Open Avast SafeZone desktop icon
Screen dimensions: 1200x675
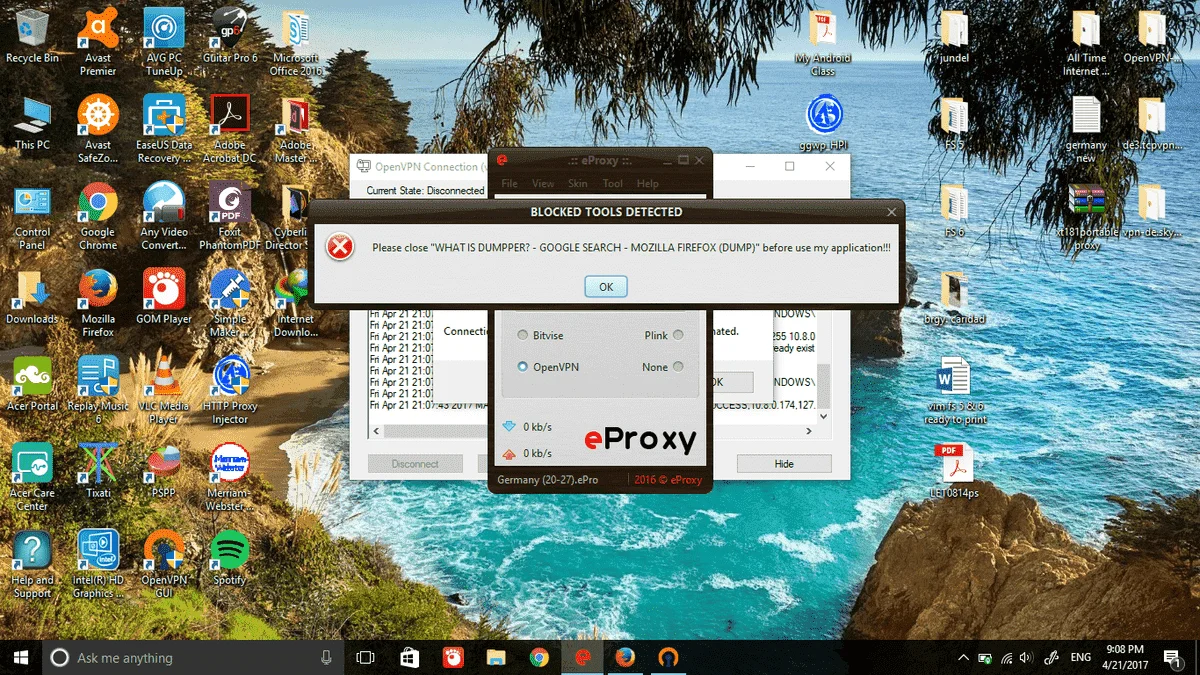tap(98, 129)
